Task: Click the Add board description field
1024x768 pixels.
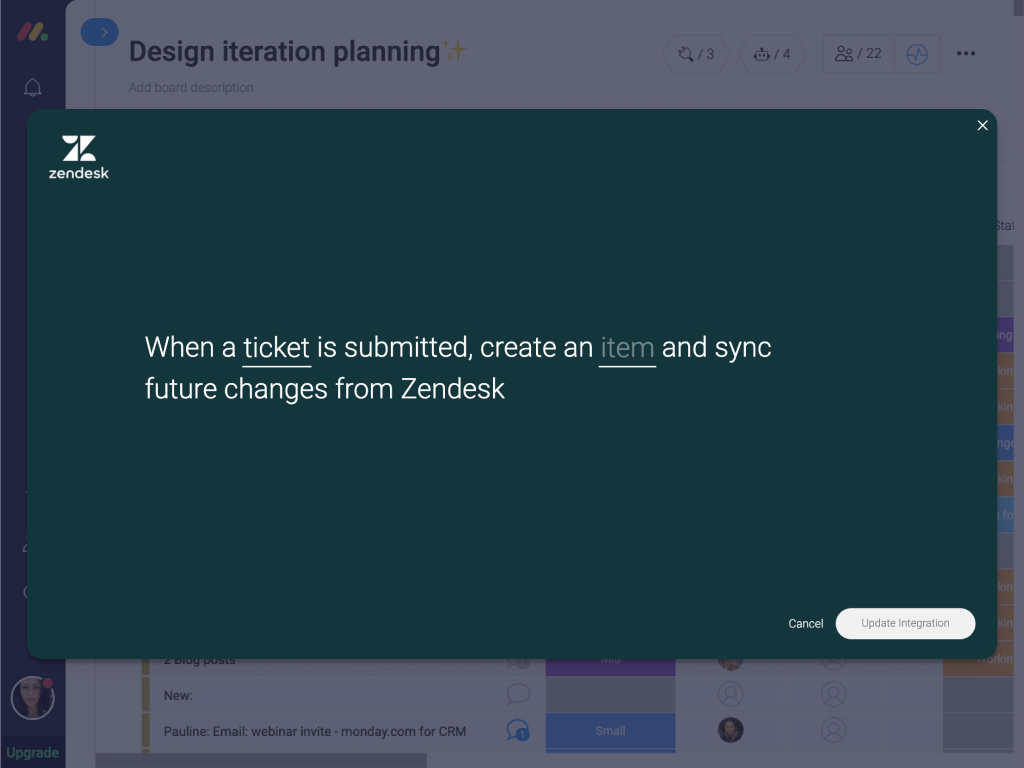Action: (x=191, y=88)
